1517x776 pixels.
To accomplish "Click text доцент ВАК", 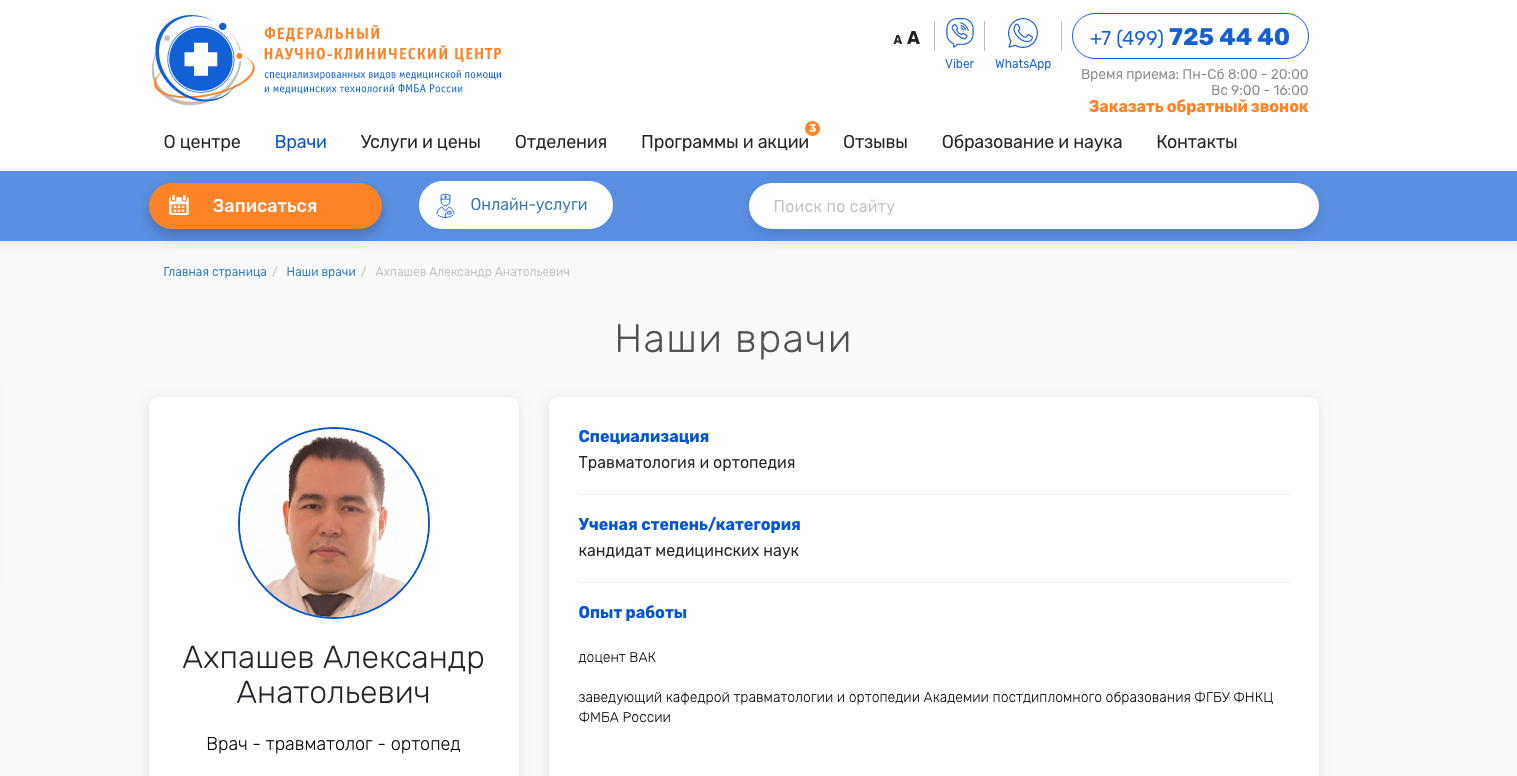I will tap(617, 657).
